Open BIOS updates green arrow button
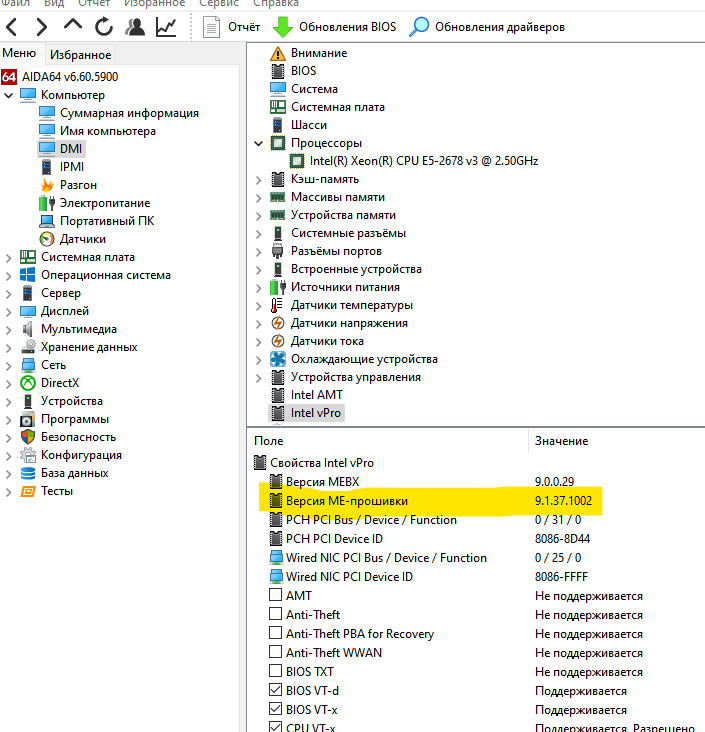The height and width of the screenshot is (732, 705). point(334,27)
